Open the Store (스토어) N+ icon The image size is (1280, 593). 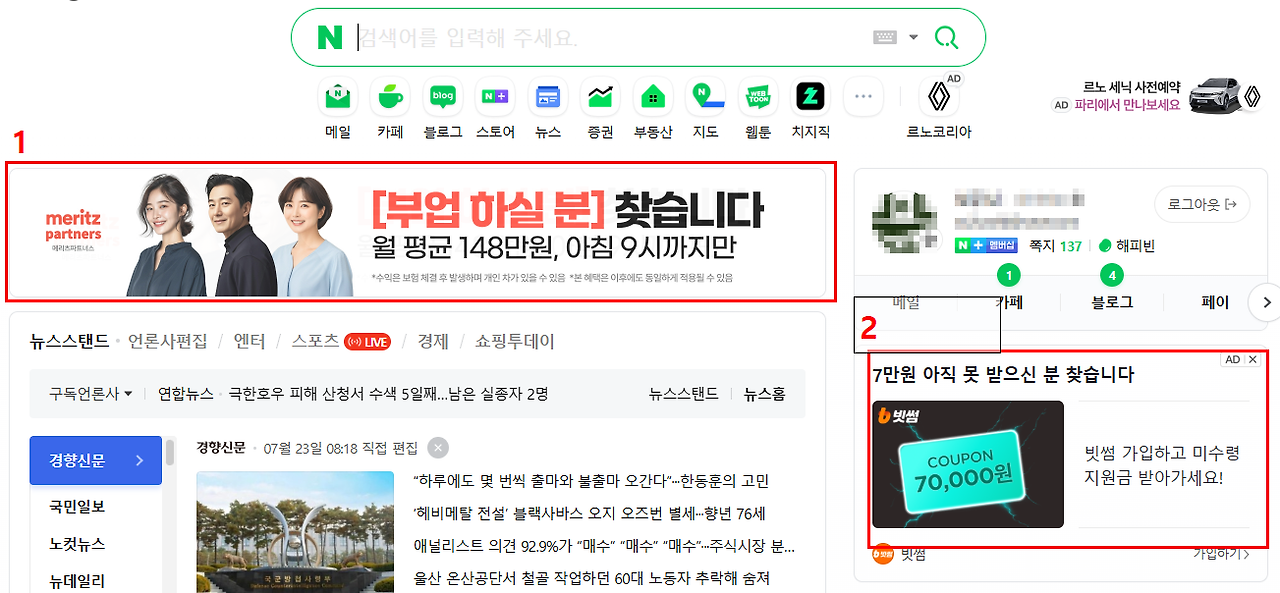(x=495, y=97)
